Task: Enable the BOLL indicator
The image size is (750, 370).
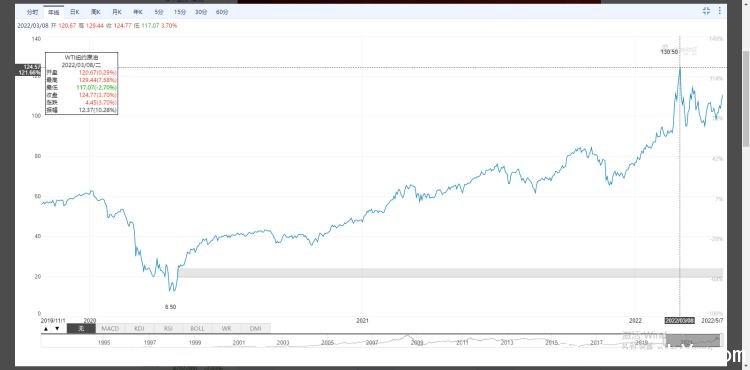Action: point(198,328)
